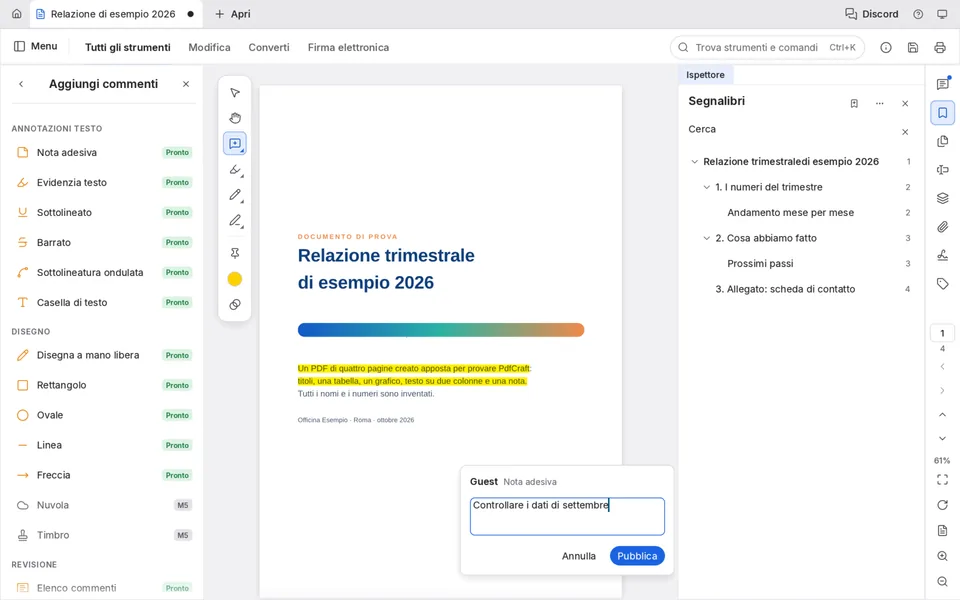Select the add comment note tool
This screenshot has height=600, width=960.
tap(235, 143)
